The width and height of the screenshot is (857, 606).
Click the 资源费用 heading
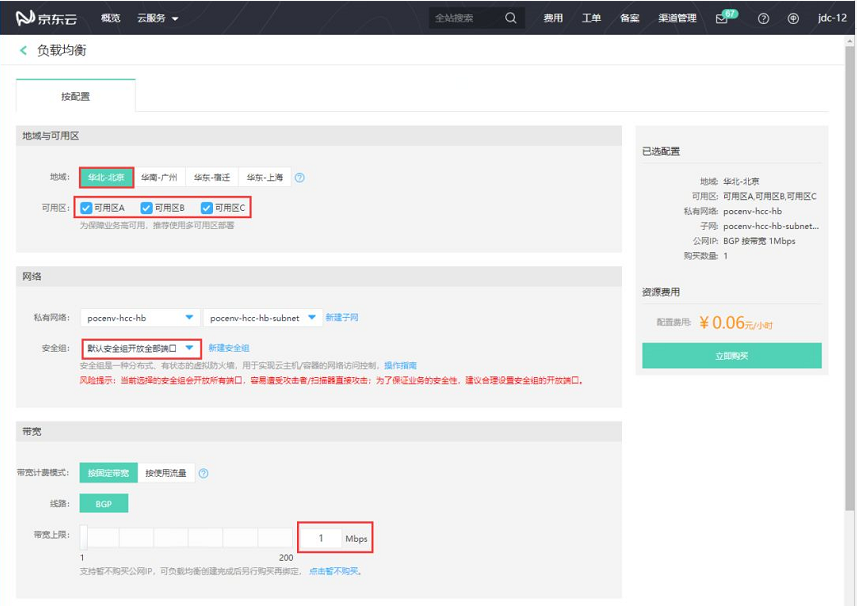coord(661,292)
